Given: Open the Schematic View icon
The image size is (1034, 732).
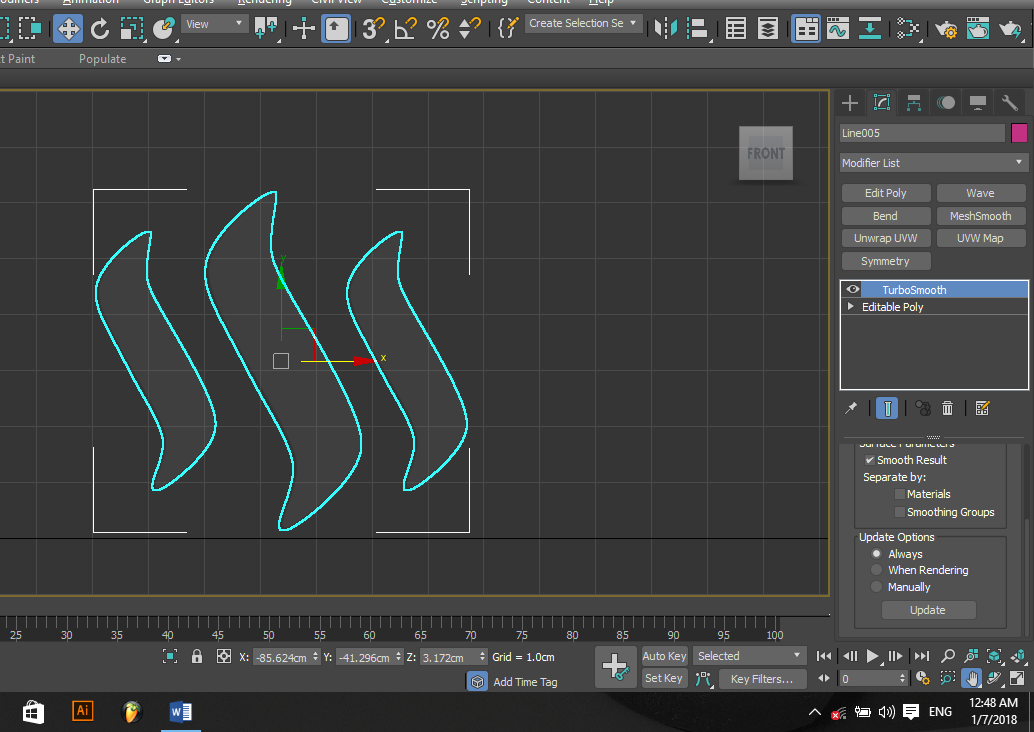Looking at the screenshot, I should pyautogui.click(x=870, y=28).
